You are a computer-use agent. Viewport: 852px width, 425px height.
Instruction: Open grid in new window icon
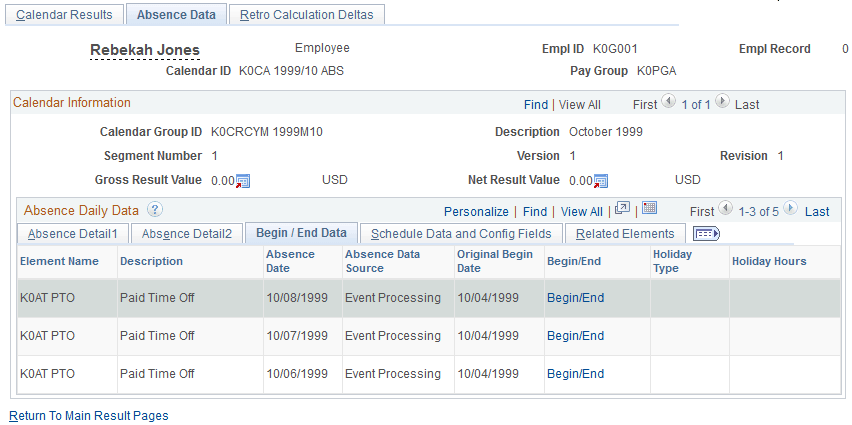click(622, 209)
